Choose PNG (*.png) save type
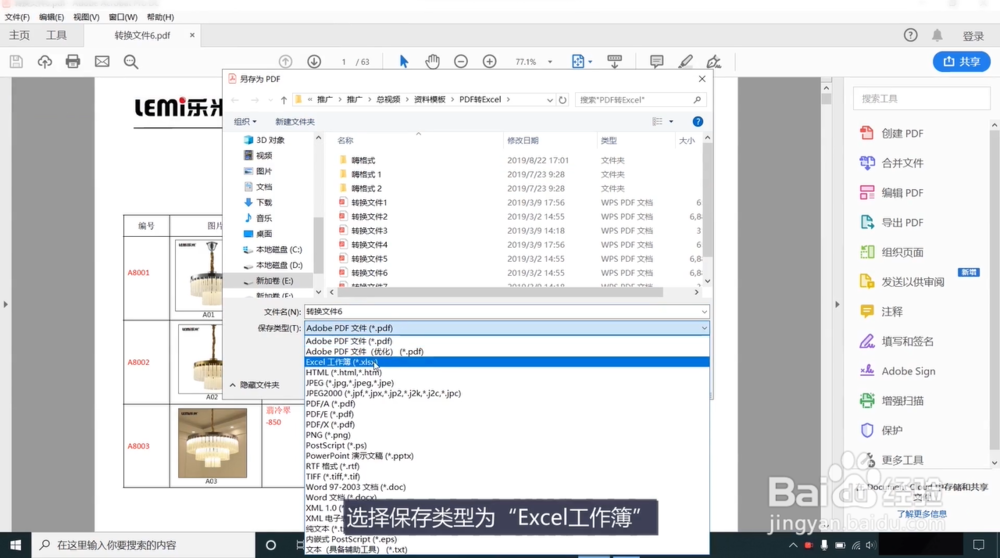Screen dimensions: 1000x558 click(x=507, y=435)
